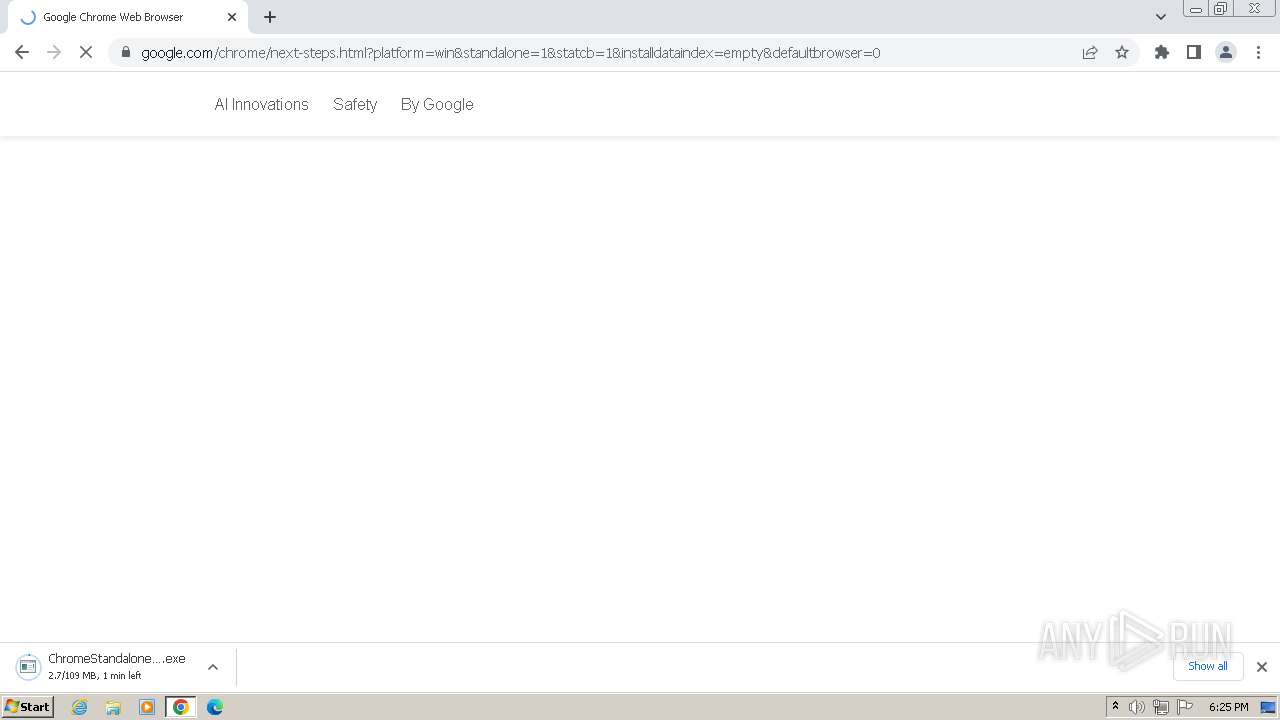
Task: Open the profile avatar menu
Action: coord(1226,52)
